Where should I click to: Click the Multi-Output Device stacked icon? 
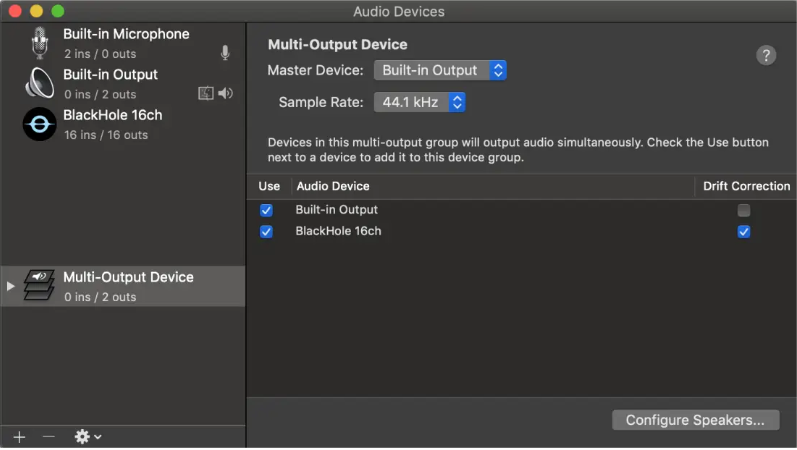pos(40,286)
